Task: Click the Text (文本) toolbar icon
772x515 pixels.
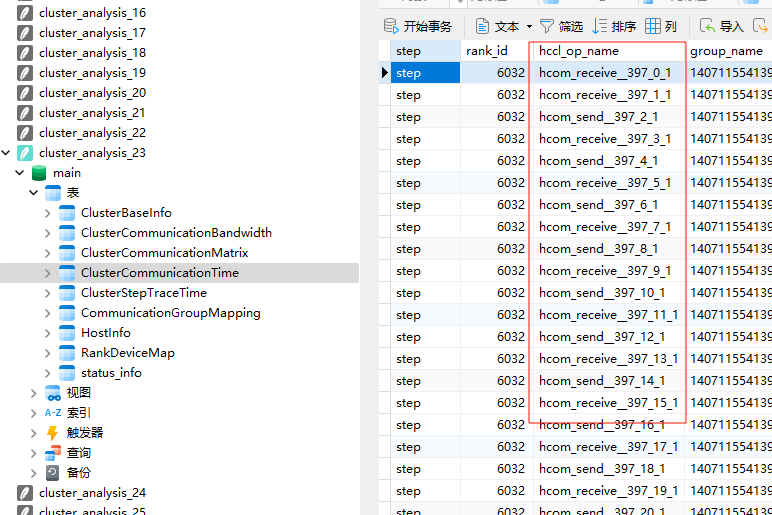Action: pyautogui.click(x=482, y=26)
